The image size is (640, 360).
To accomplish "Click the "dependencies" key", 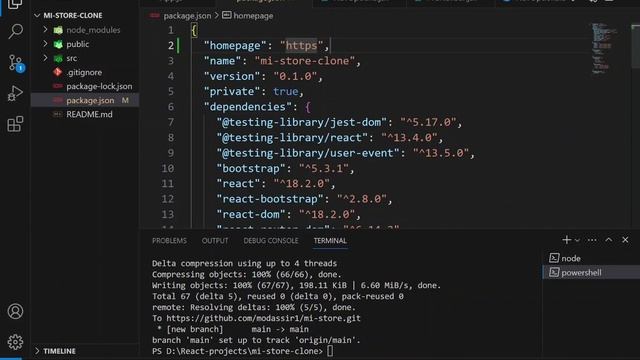I will [251, 107].
